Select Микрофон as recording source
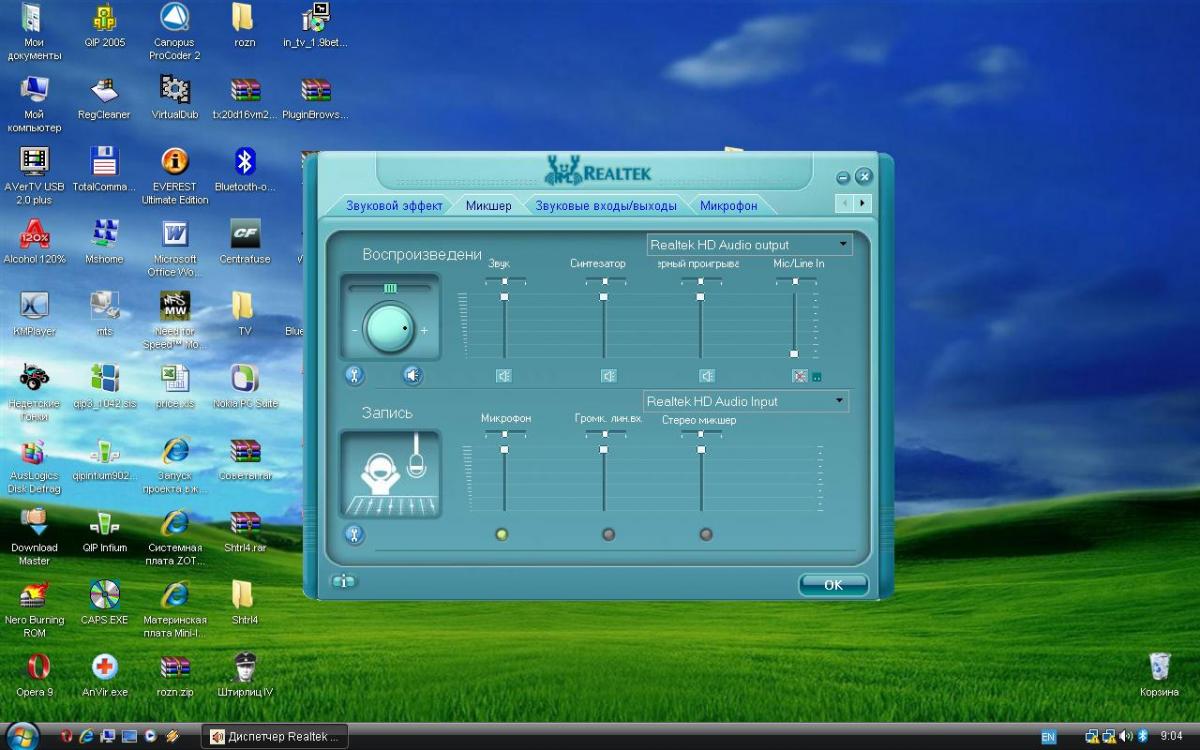1200x750 pixels. coord(502,534)
